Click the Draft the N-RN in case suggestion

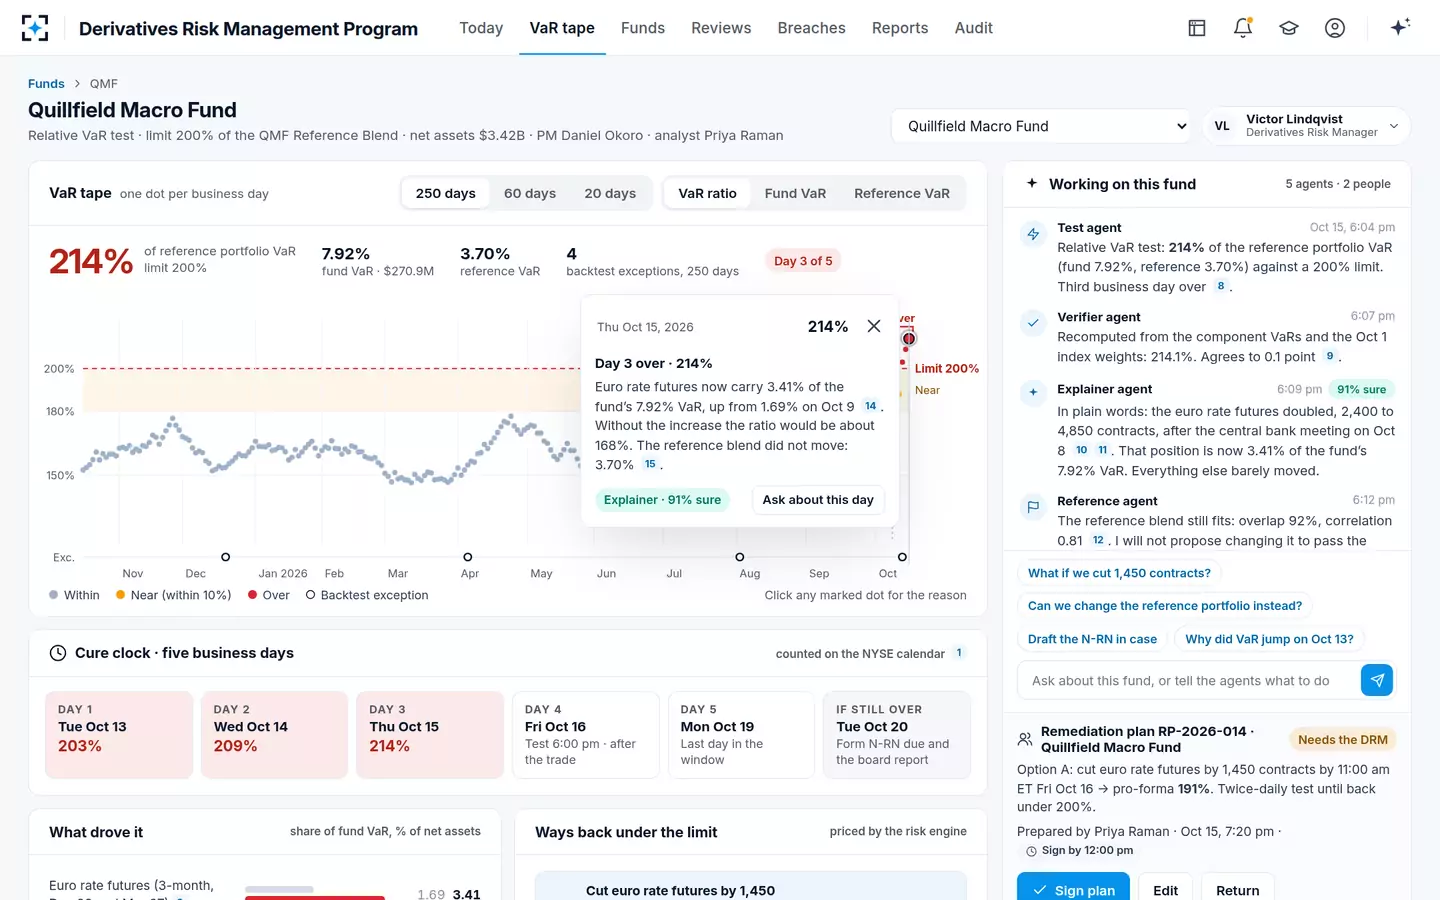click(x=1092, y=639)
